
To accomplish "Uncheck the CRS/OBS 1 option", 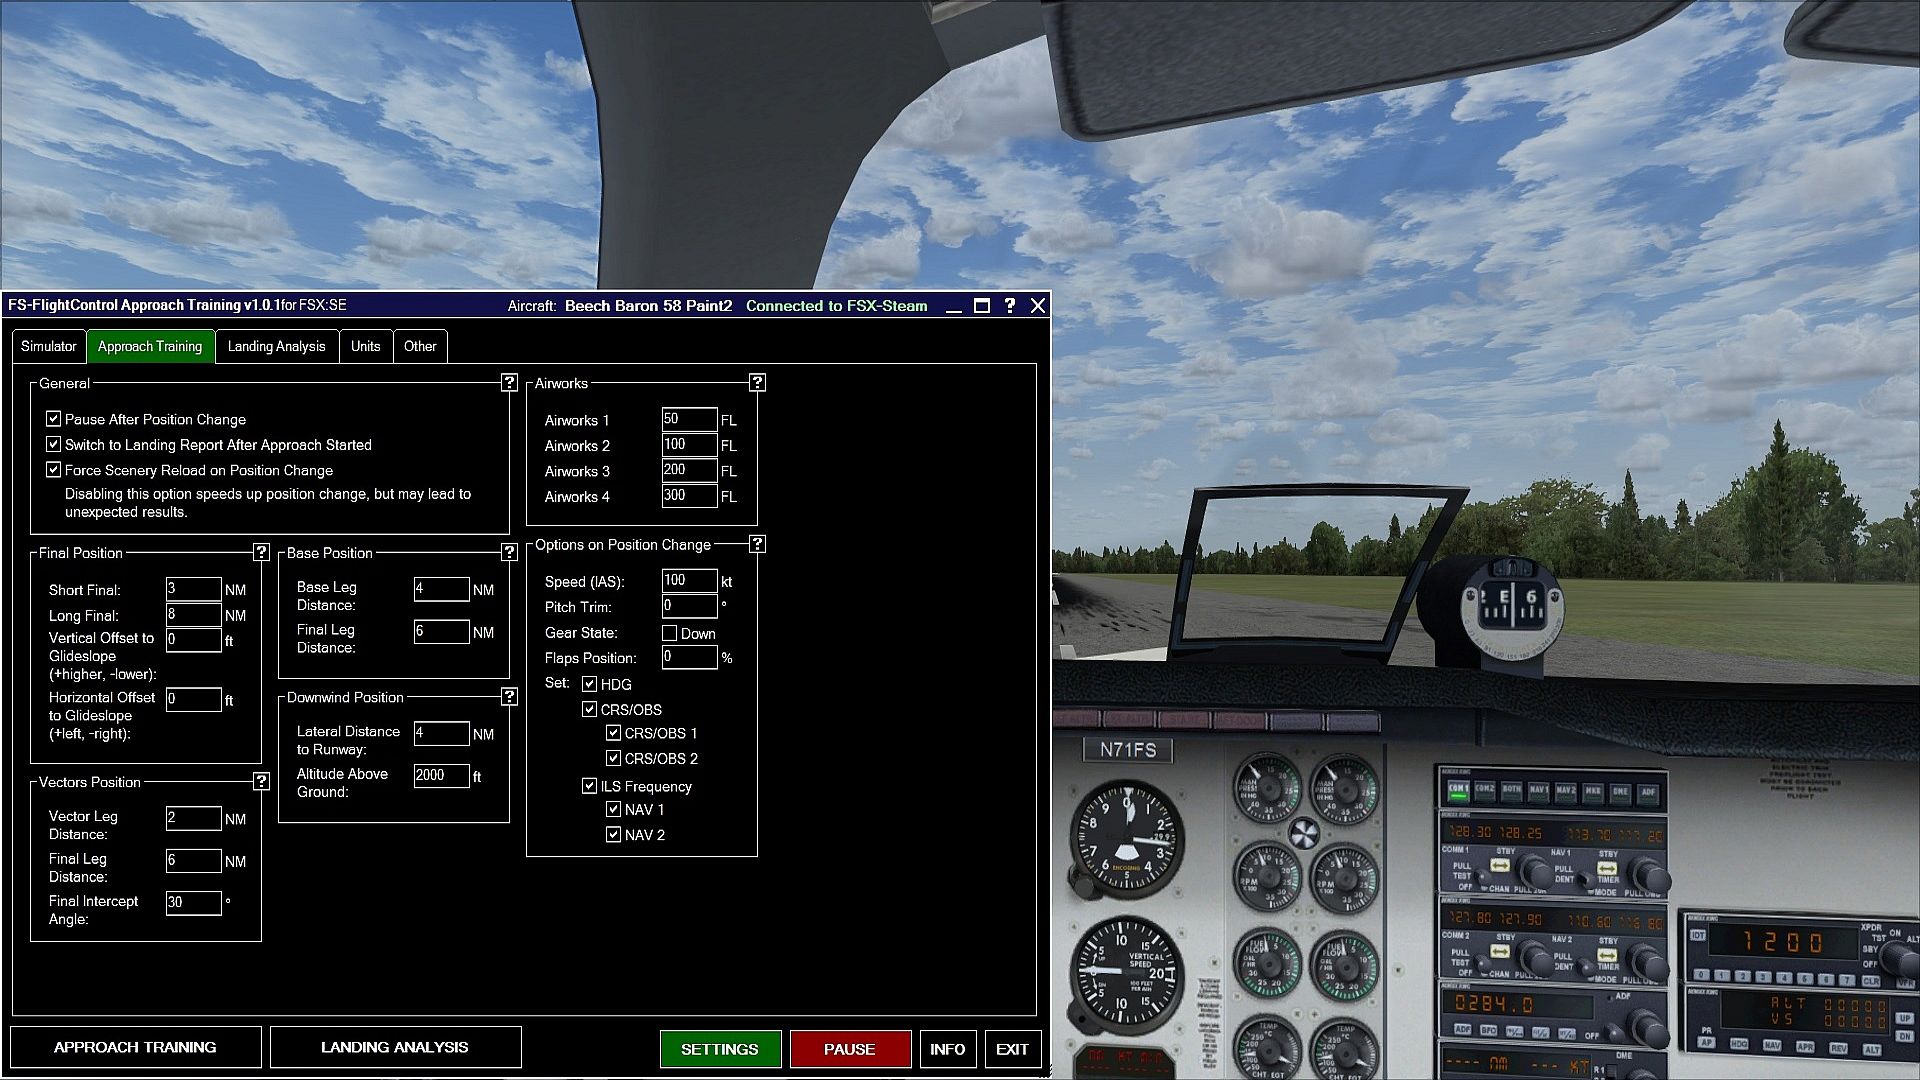I will point(614,733).
